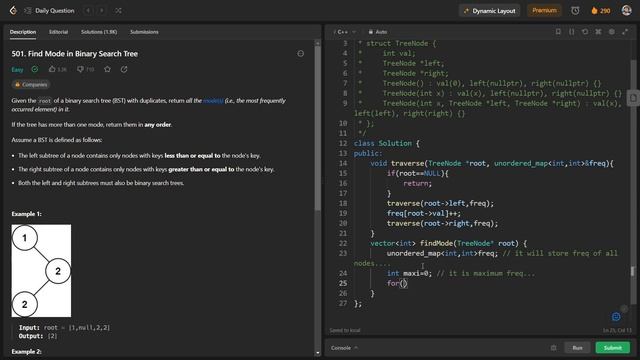Switch to the Description tab
This screenshot has height=360, width=640.
[23, 32]
